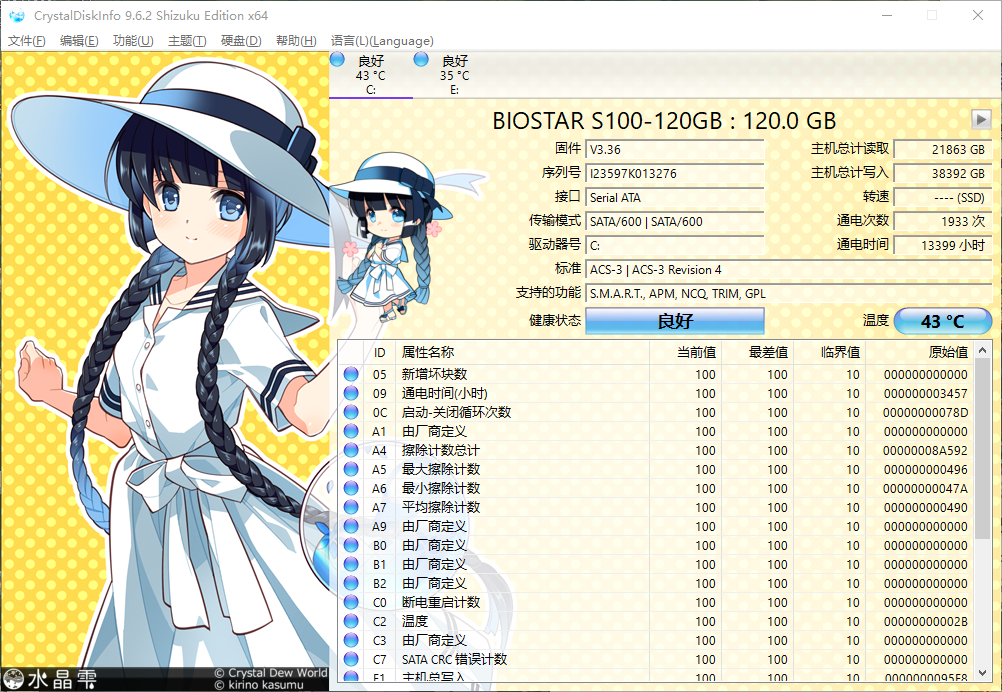The height and width of the screenshot is (692, 1002).
Task: Select the 最大擦除计数 attribute row
Action: click(x=656, y=469)
